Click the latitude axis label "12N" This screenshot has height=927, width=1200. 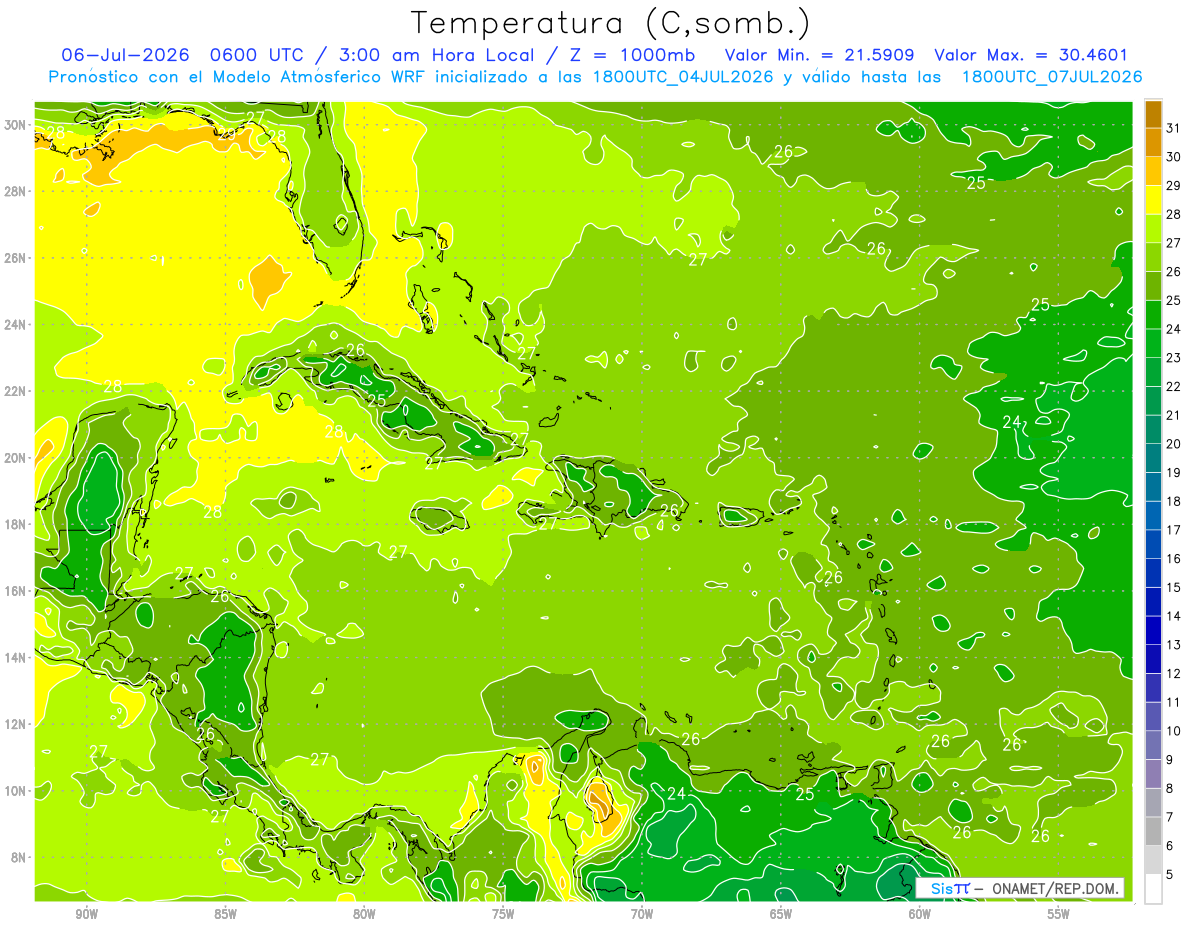click(16, 724)
